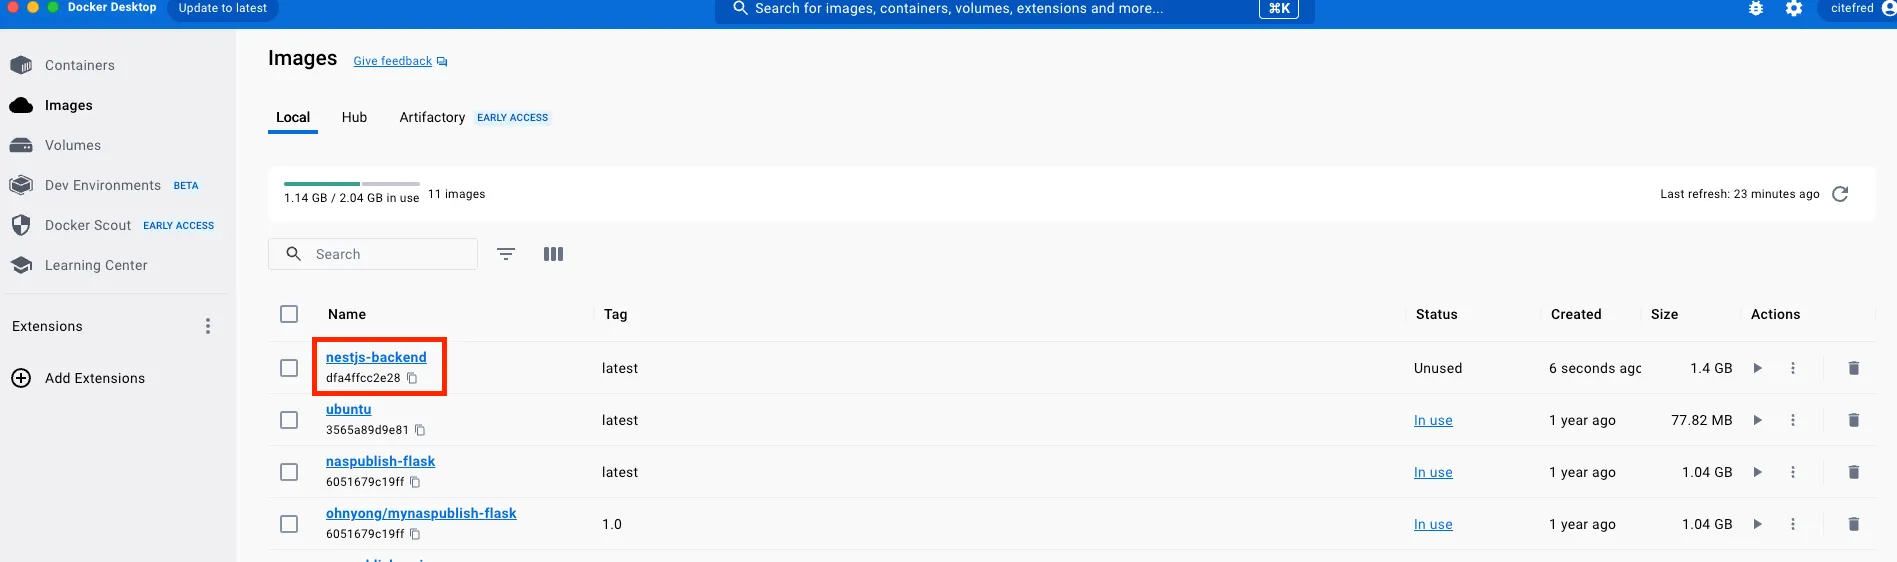Run the naspublish-flask image
Screen dimensions: 1897x562
point(1757,472)
